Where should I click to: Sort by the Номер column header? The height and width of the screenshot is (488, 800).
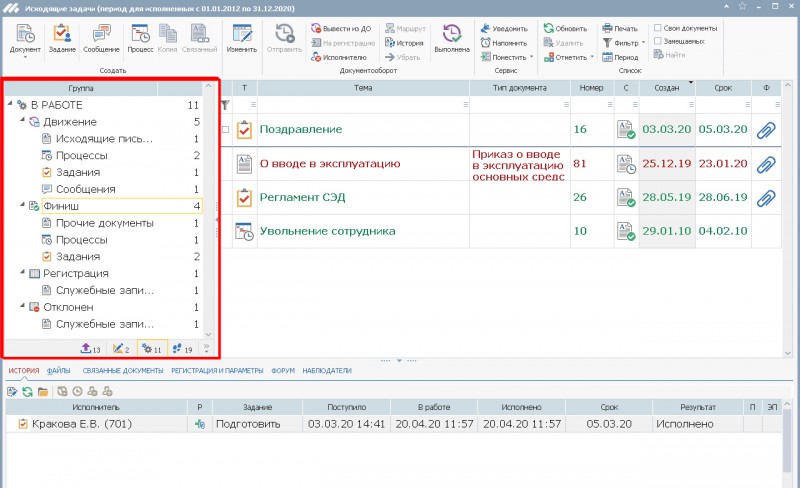pos(592,88)
